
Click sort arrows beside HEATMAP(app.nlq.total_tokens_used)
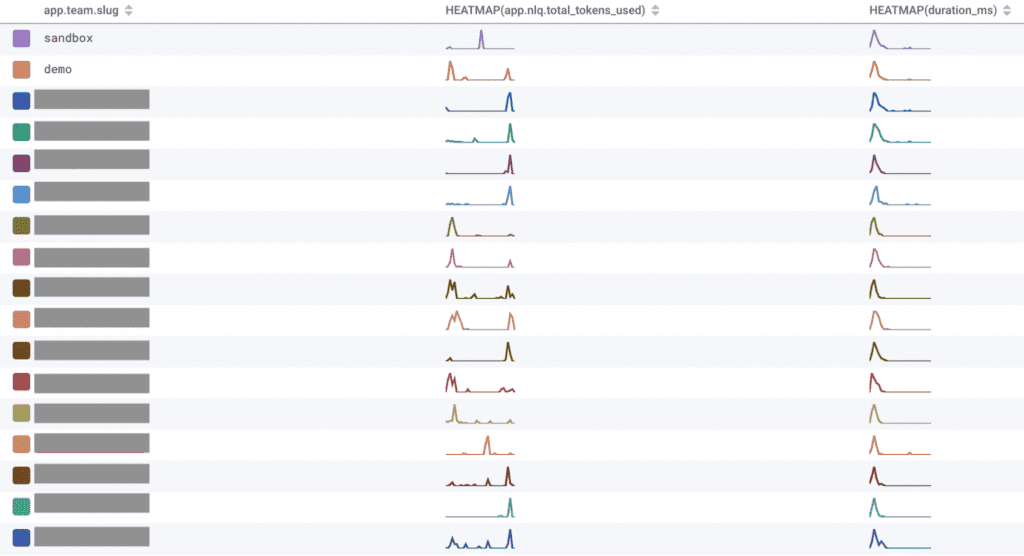(x=655, y=10)
